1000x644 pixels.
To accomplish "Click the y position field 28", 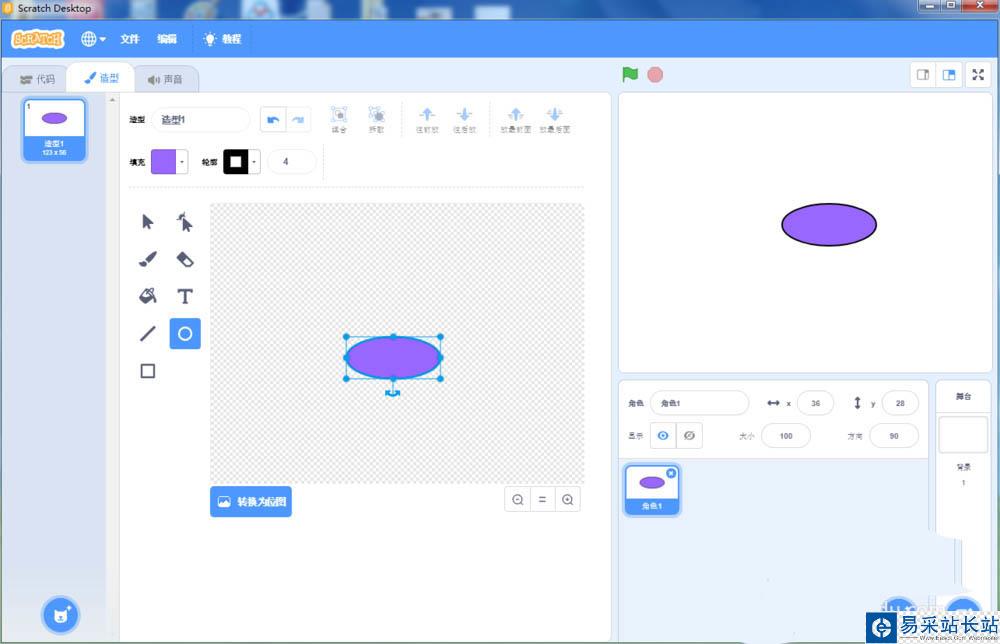I will [x=900, y=403].
